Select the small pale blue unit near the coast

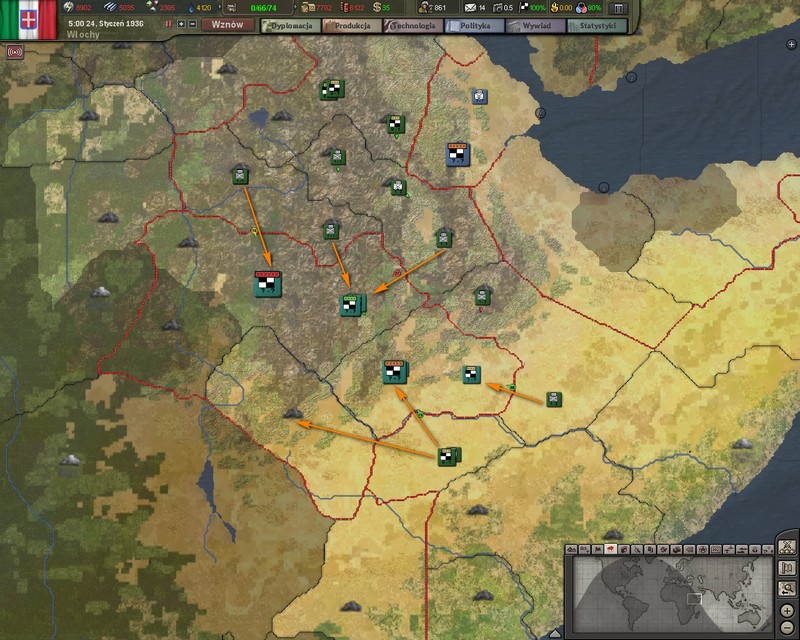tap(479, 95)
